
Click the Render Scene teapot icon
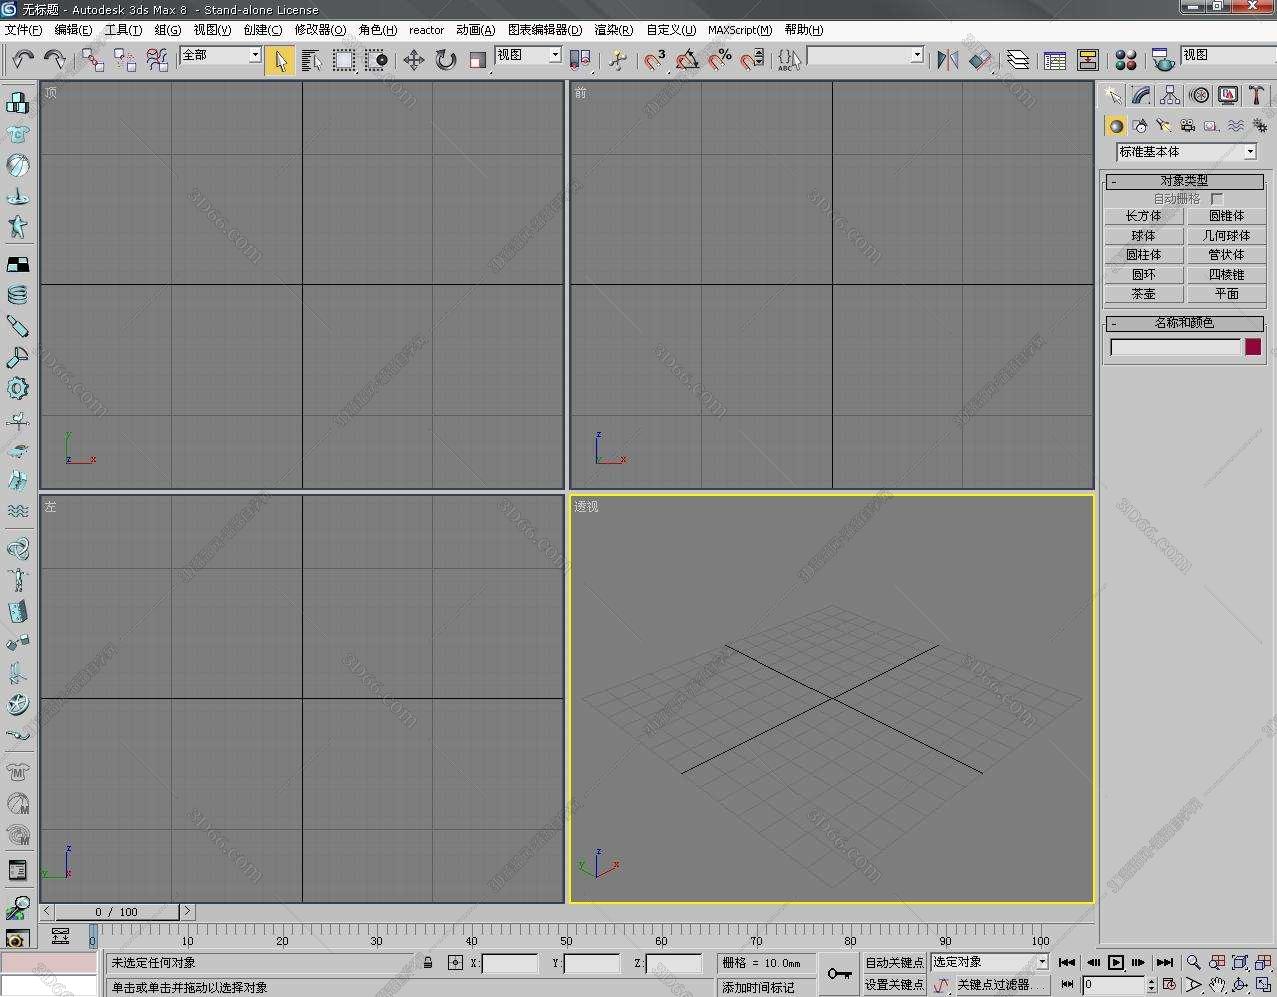(x=1162, y=60)
